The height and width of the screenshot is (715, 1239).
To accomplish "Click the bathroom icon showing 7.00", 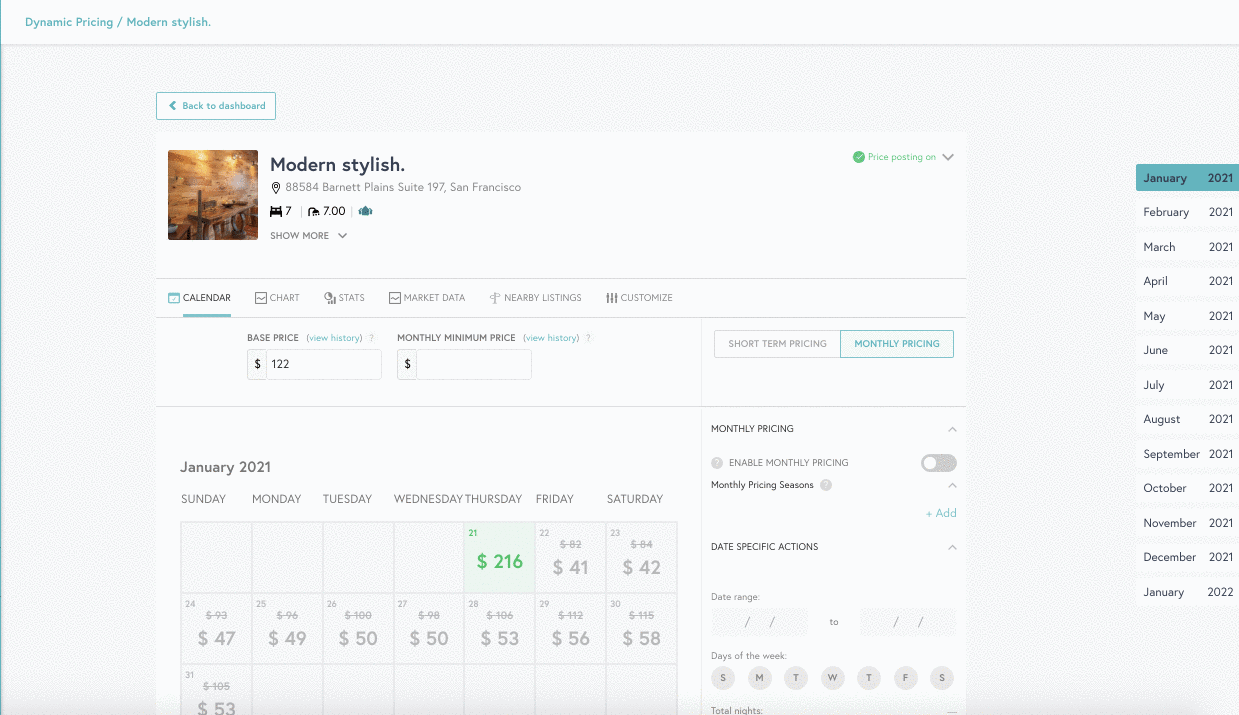I will [313, 212].
